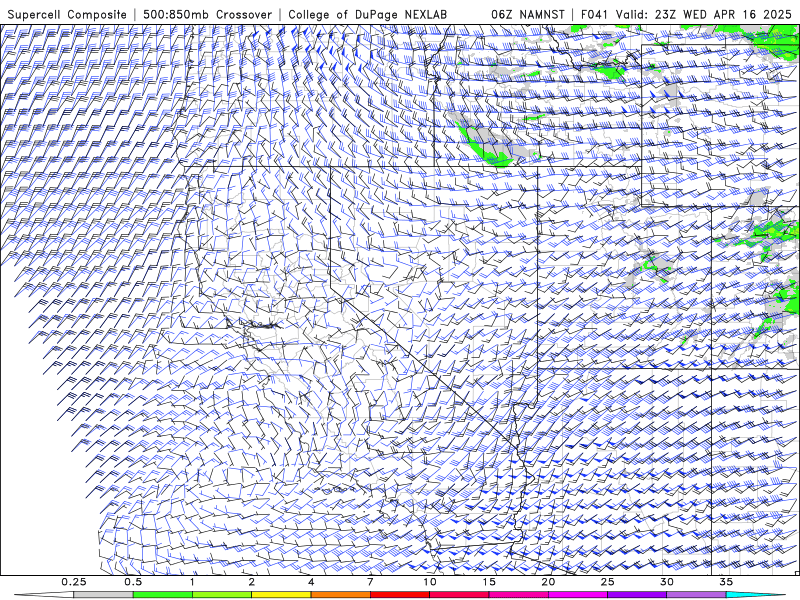Viewport: 800px width, 600px height.
Task: Click the scale label 25
Action: pyautogui.click(x=607, y=582)
